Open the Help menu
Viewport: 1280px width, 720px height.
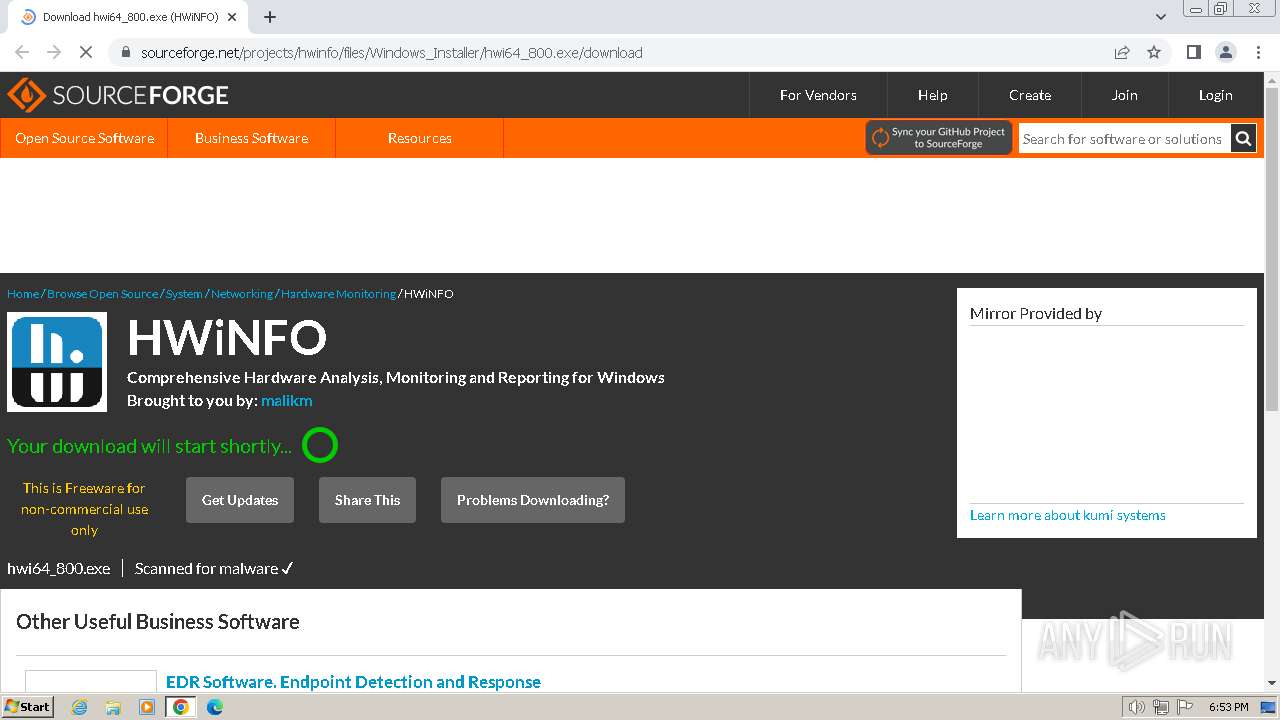[932, 95]
